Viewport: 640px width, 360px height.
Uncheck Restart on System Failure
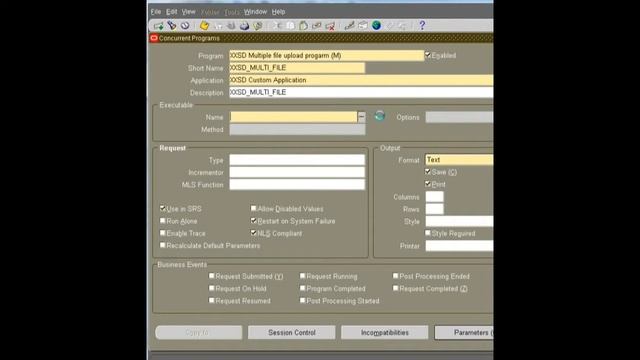253,220
